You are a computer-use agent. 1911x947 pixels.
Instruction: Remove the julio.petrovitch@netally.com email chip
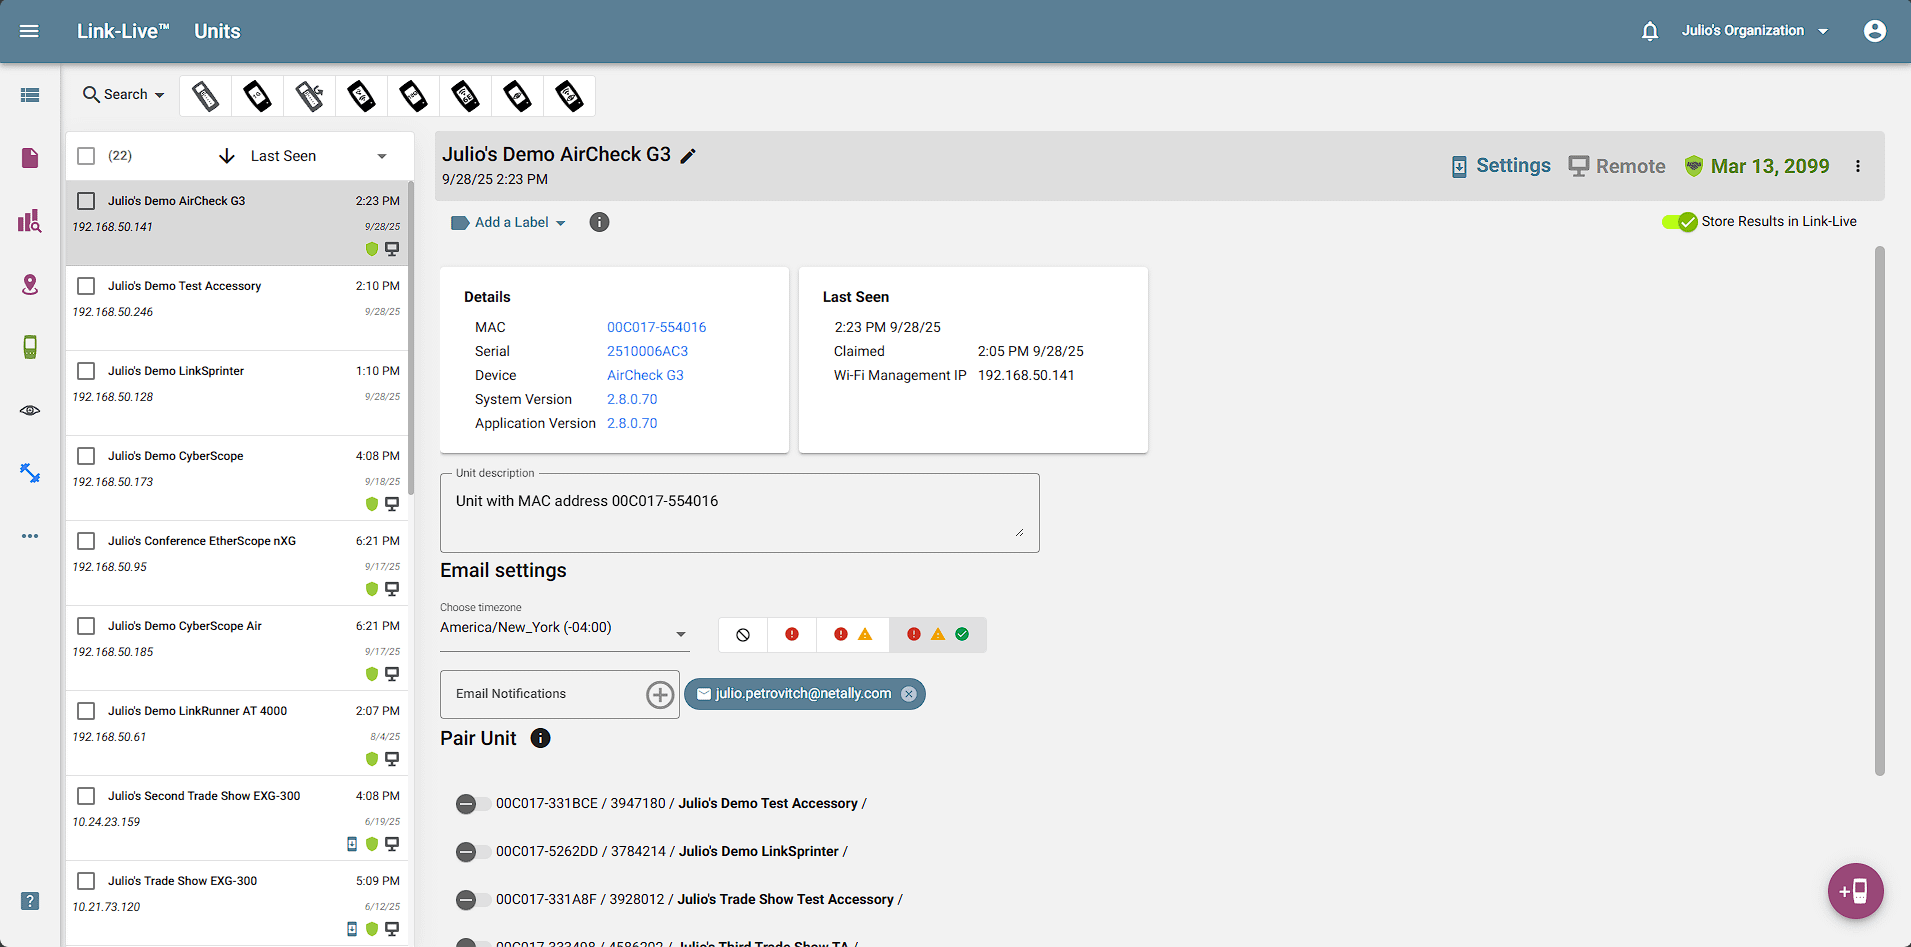point(908,693)
